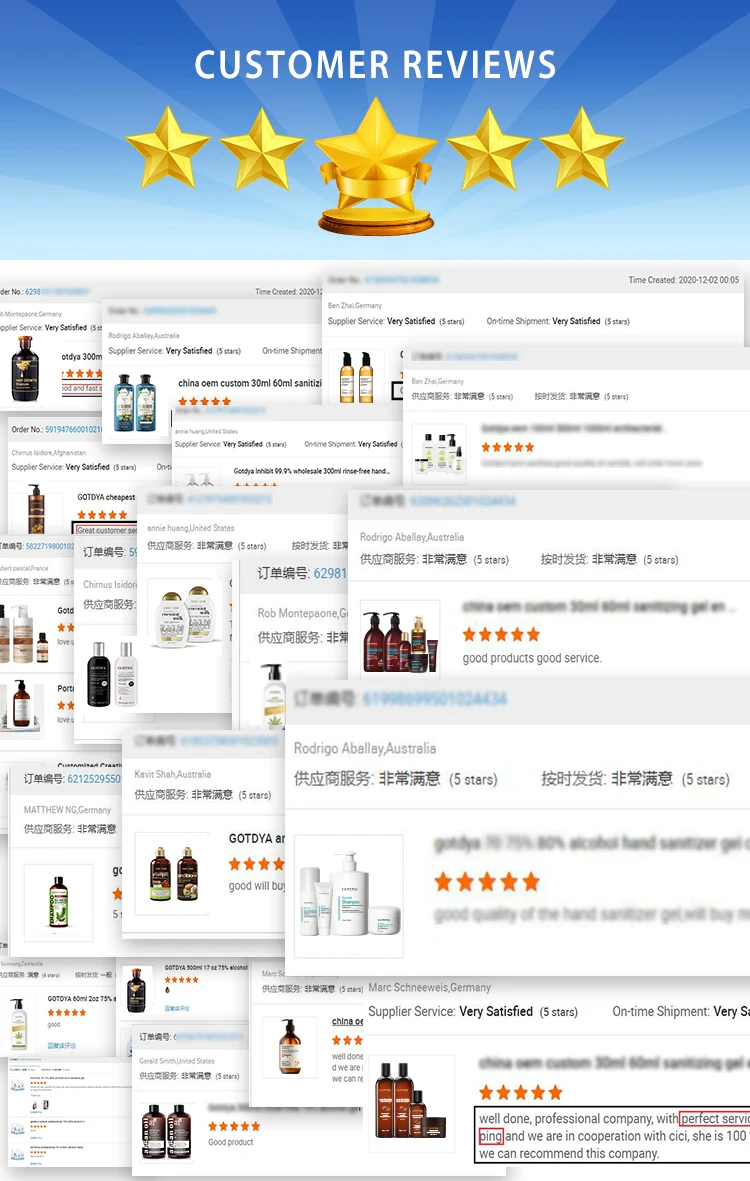The height and width of the screenshot is (1181, 750).
Task: Click brown bottle set thumbnail in Marc Schneeweis review
Action: pyautogui.click(x=411, y=1102)
